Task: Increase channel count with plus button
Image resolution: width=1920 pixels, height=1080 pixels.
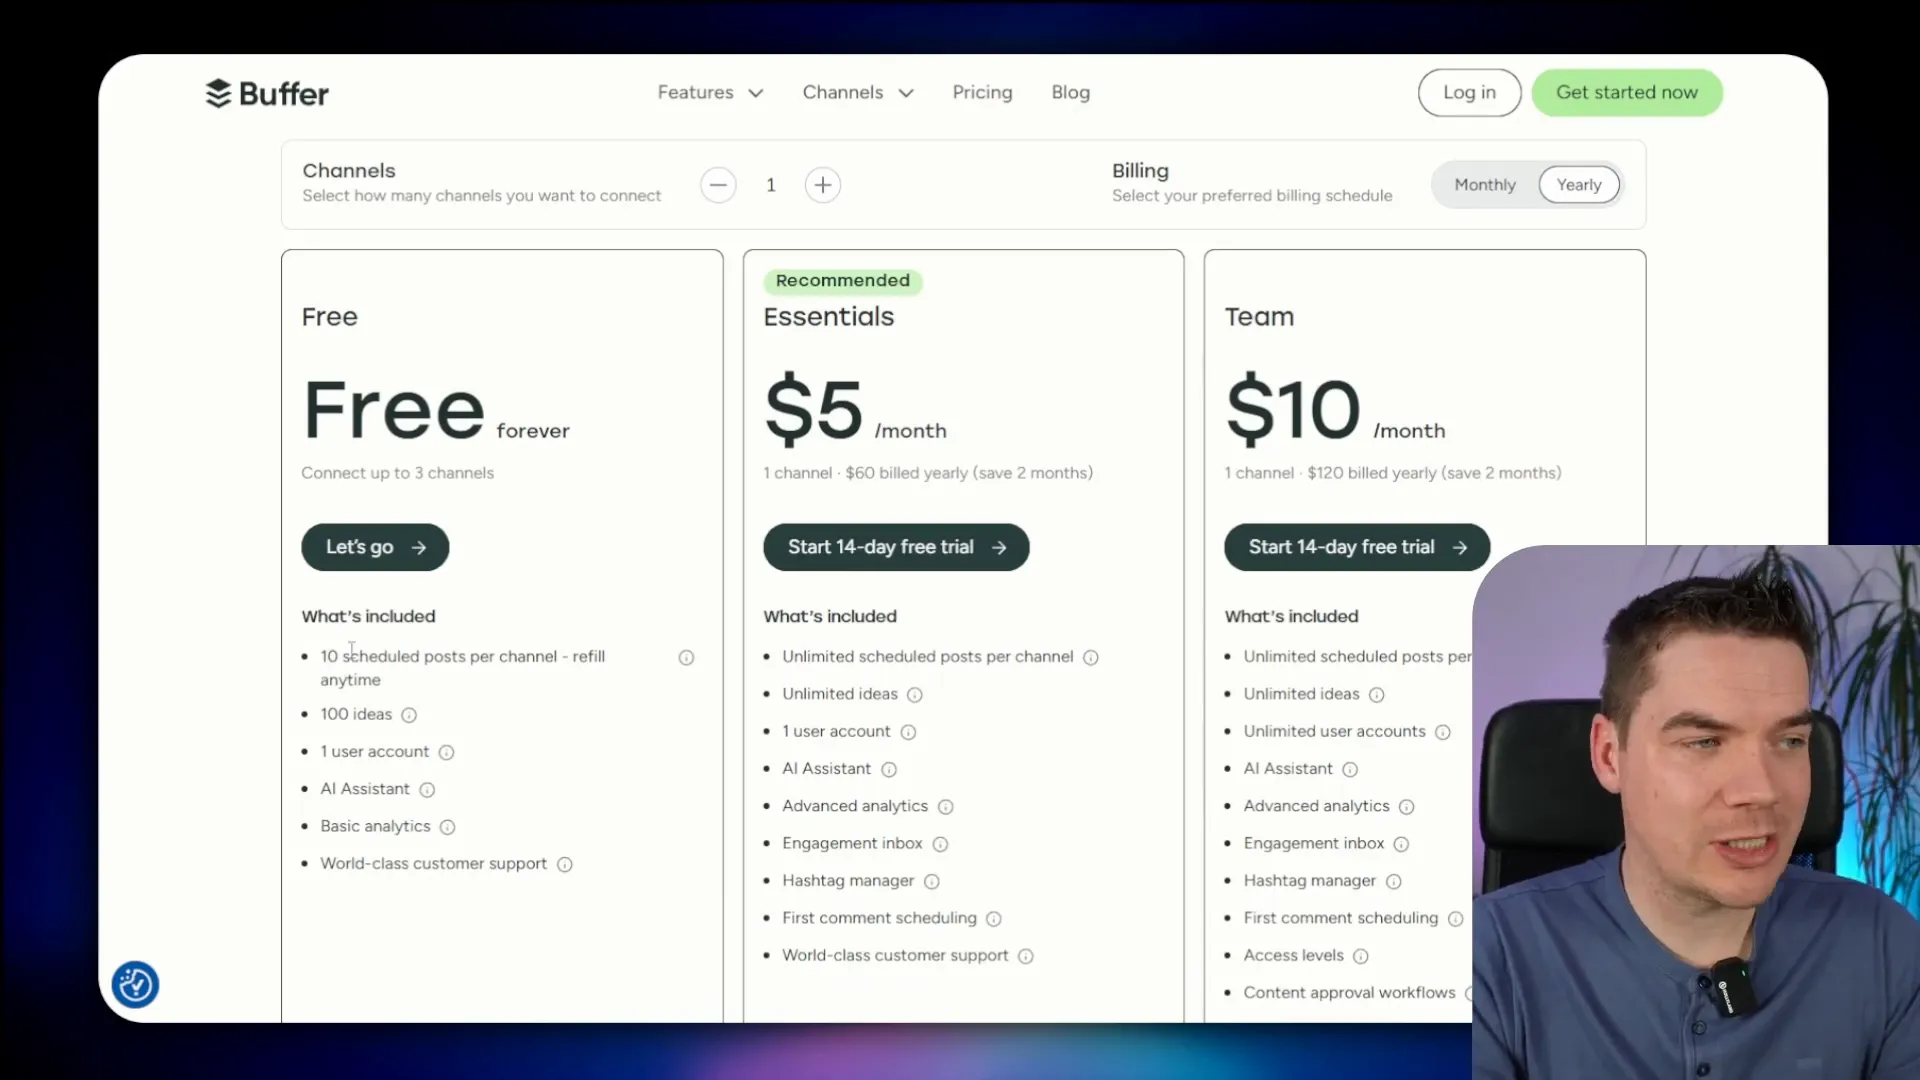Action: (823, 185)
